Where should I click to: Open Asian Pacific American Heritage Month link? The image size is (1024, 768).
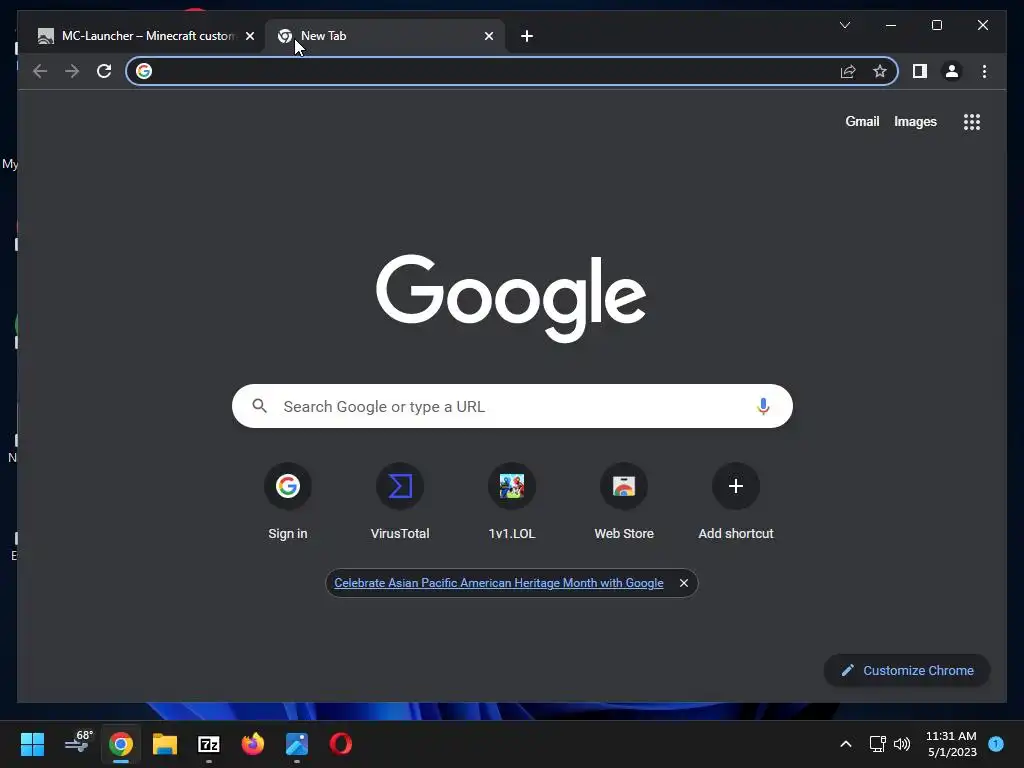coord(498,583)
